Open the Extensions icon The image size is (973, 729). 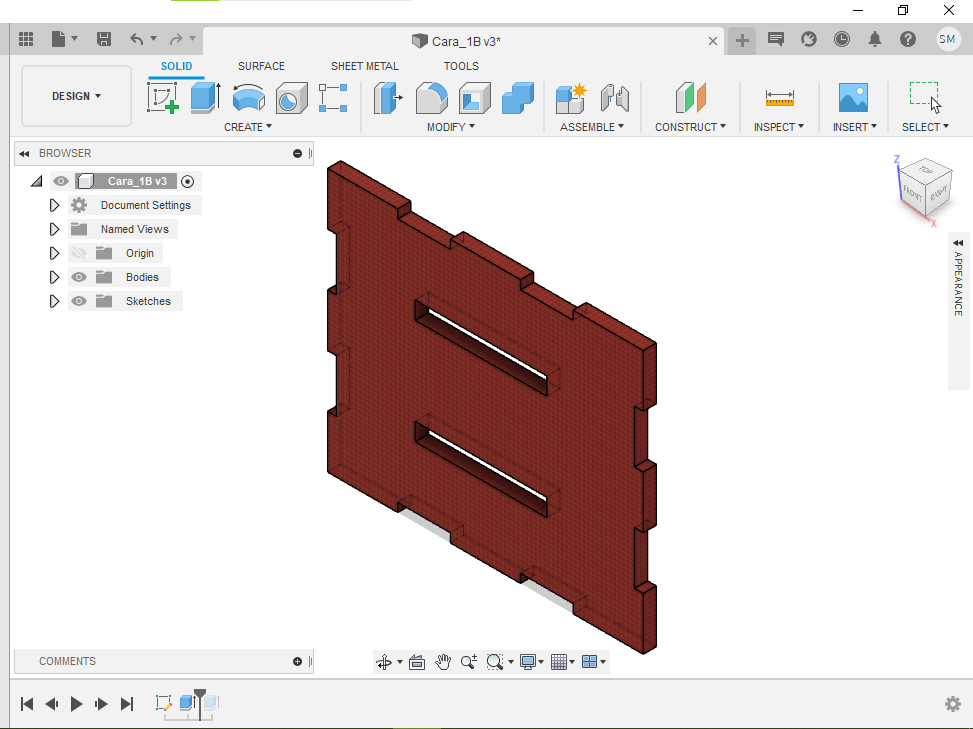(x=809, y=40)
